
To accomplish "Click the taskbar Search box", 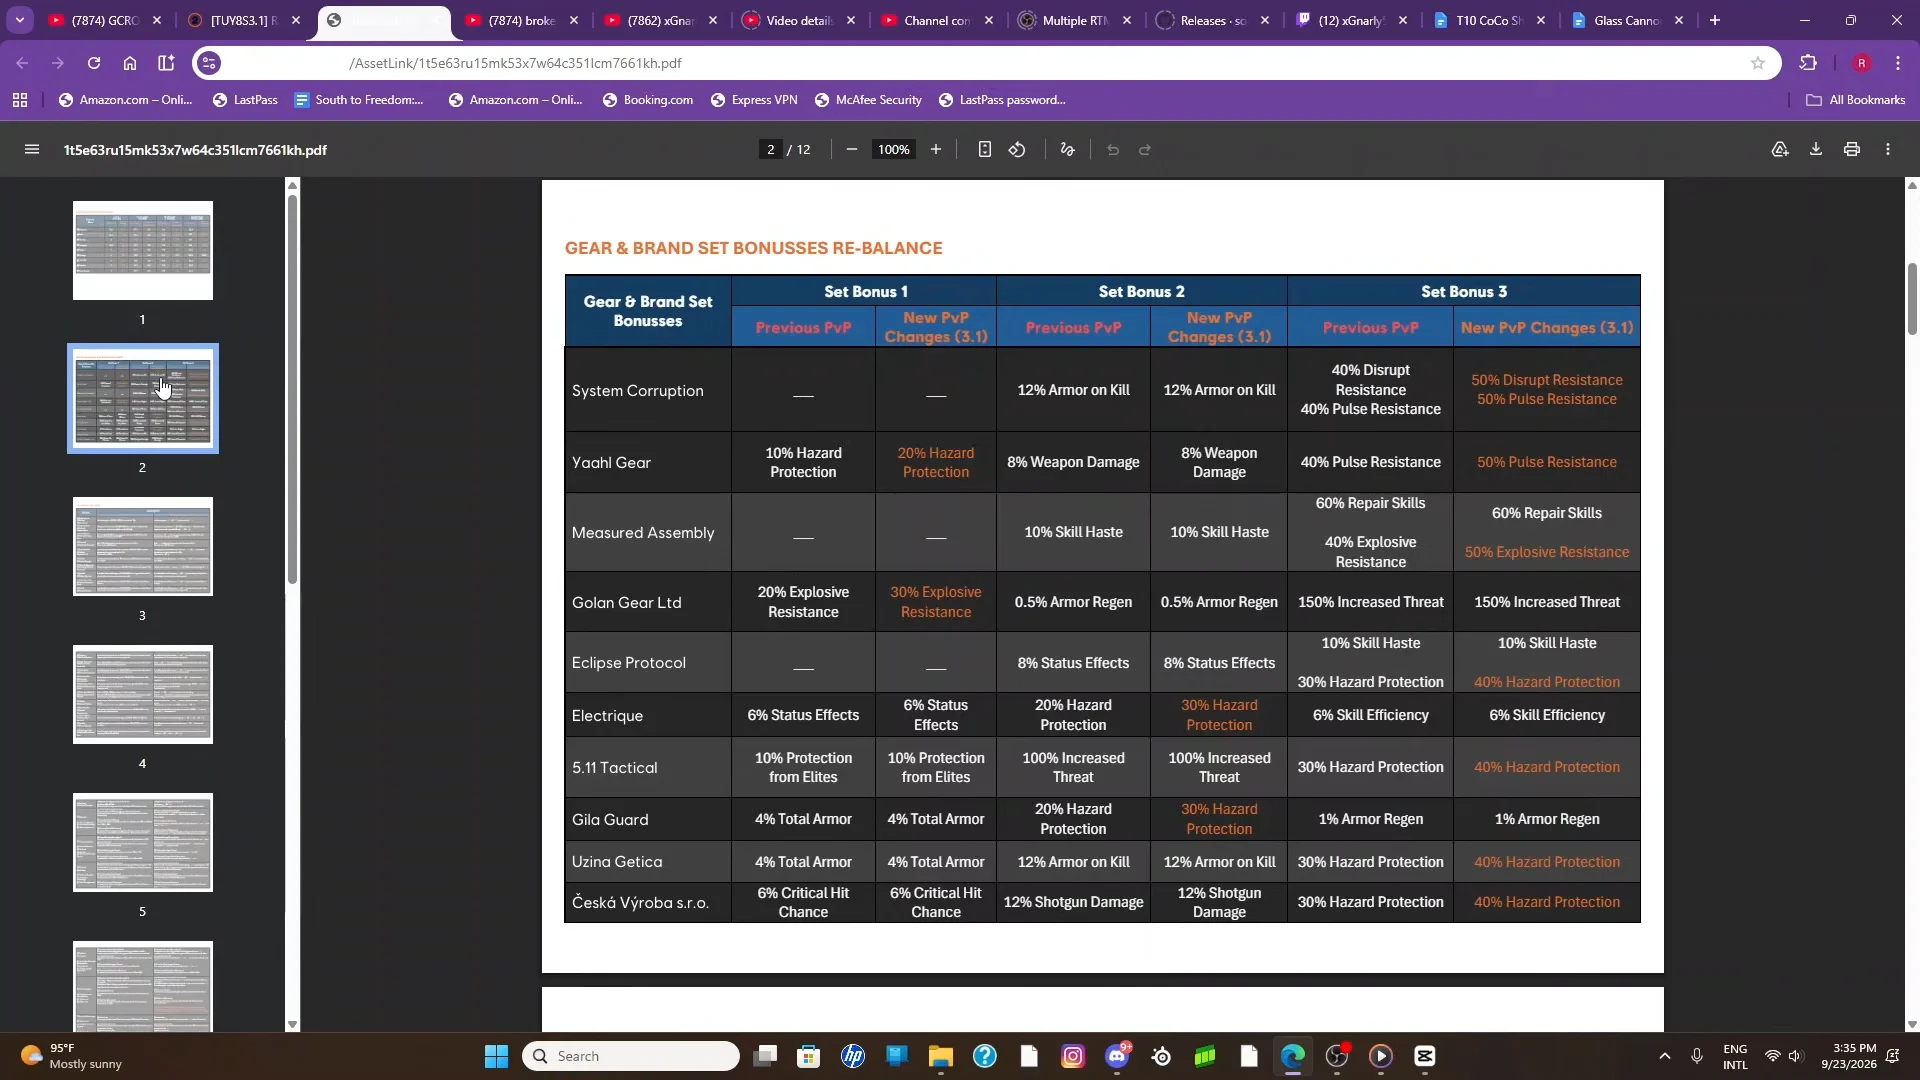I will [630, 1056].
